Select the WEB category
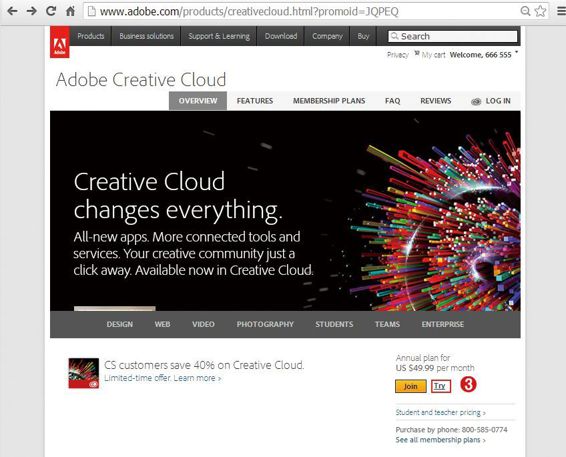 [x=162, y=324]
